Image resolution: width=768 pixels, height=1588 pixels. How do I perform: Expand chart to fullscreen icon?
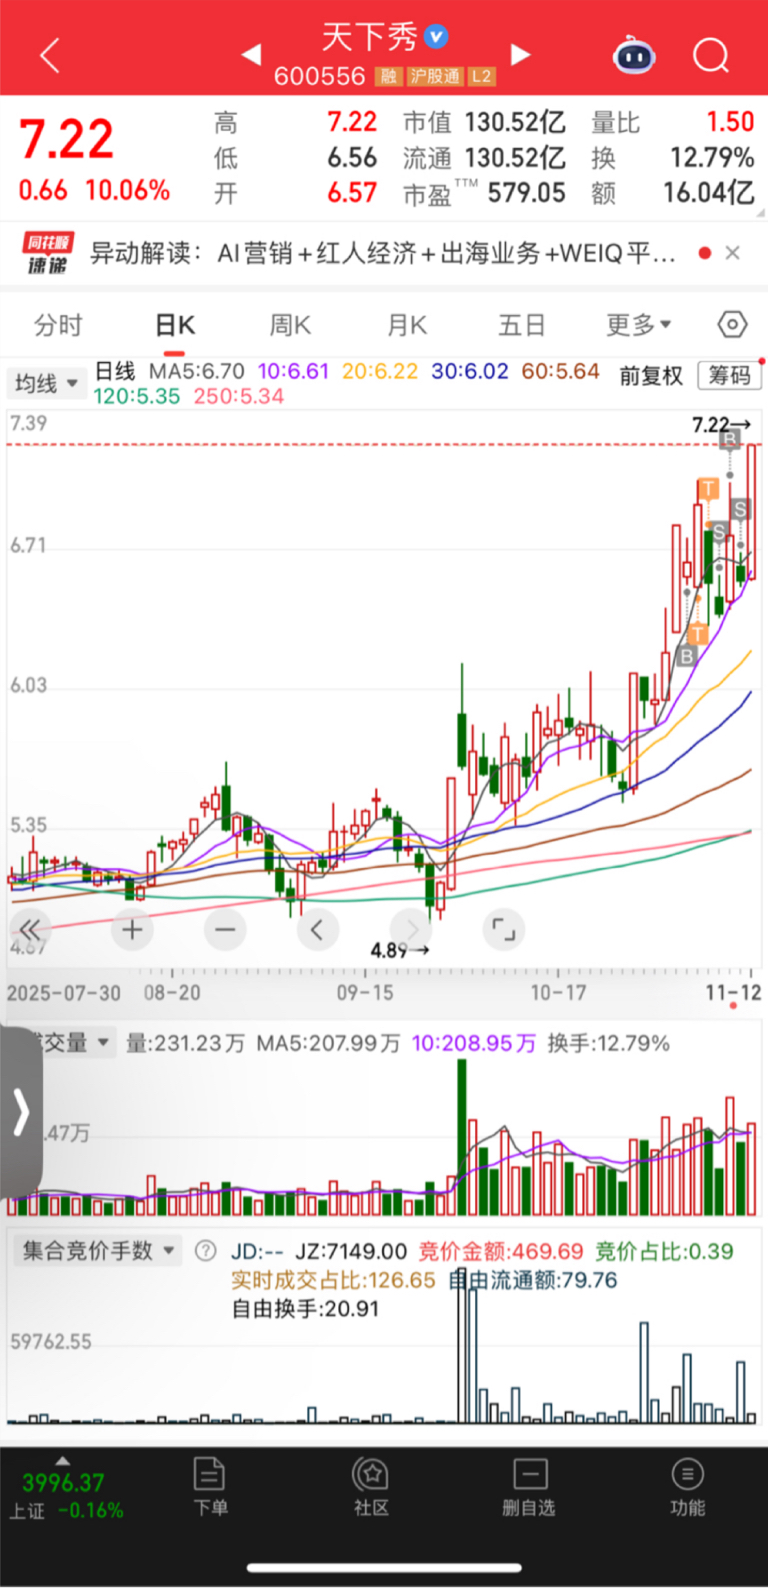pos(504,930)
